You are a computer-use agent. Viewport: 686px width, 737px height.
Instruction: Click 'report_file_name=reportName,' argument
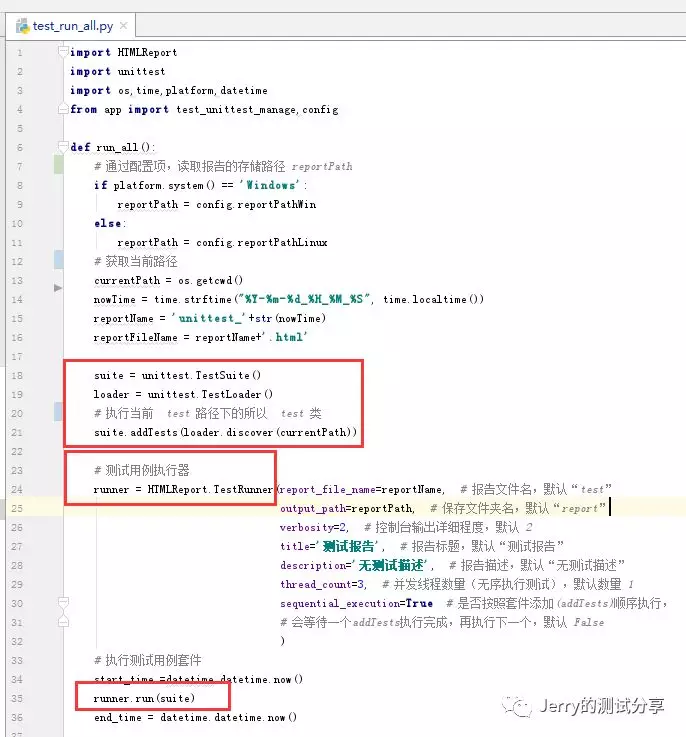tap(362, 489)
